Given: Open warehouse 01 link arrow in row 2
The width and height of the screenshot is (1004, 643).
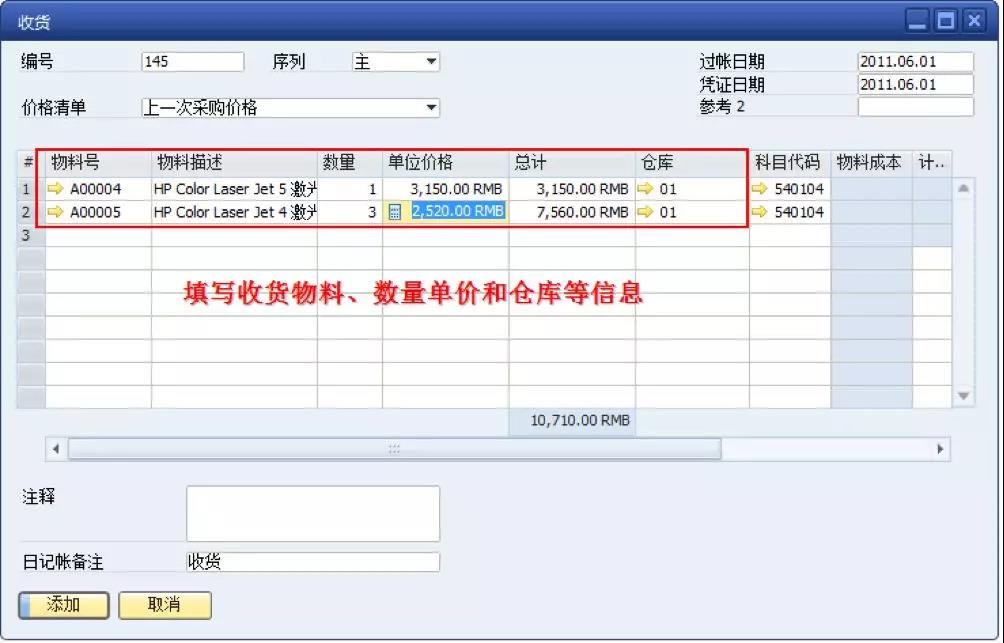Looking at the screenshot, I should (645, 212).
